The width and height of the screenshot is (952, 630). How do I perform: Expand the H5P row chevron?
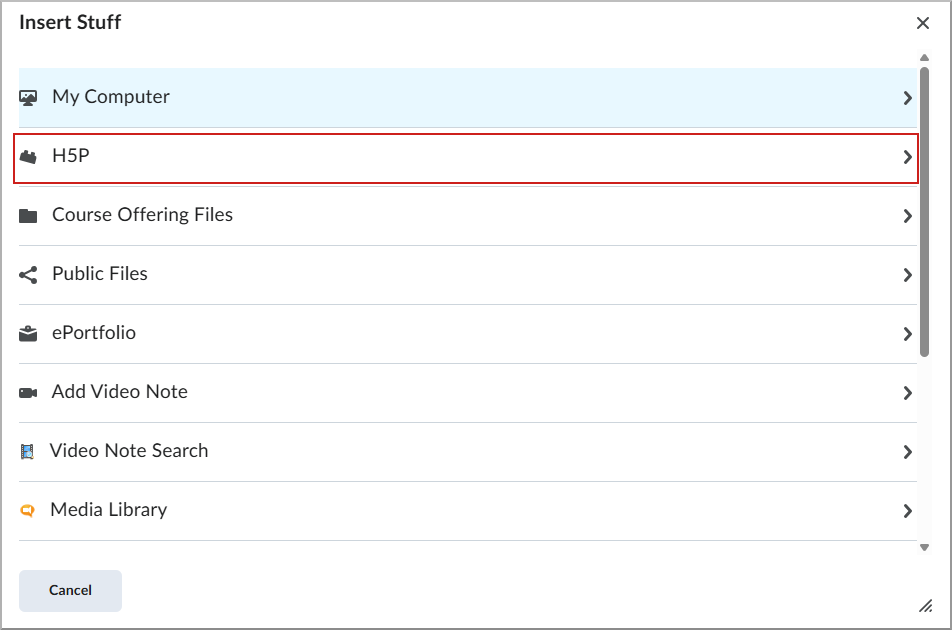[907, 157]
